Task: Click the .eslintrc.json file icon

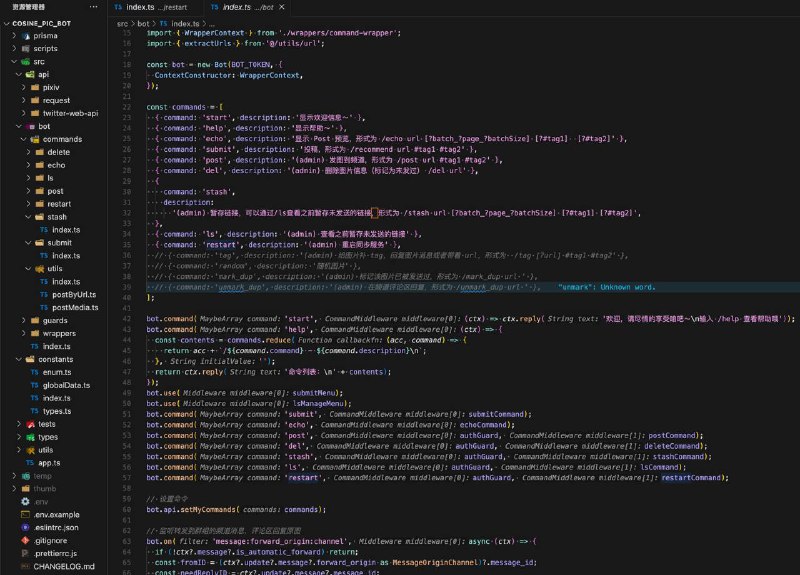Action: 25,527
